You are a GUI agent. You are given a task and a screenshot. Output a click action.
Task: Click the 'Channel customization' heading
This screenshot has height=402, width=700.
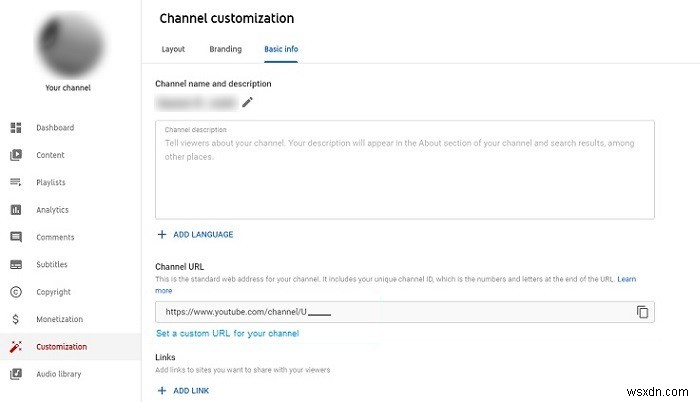point(227,18)
